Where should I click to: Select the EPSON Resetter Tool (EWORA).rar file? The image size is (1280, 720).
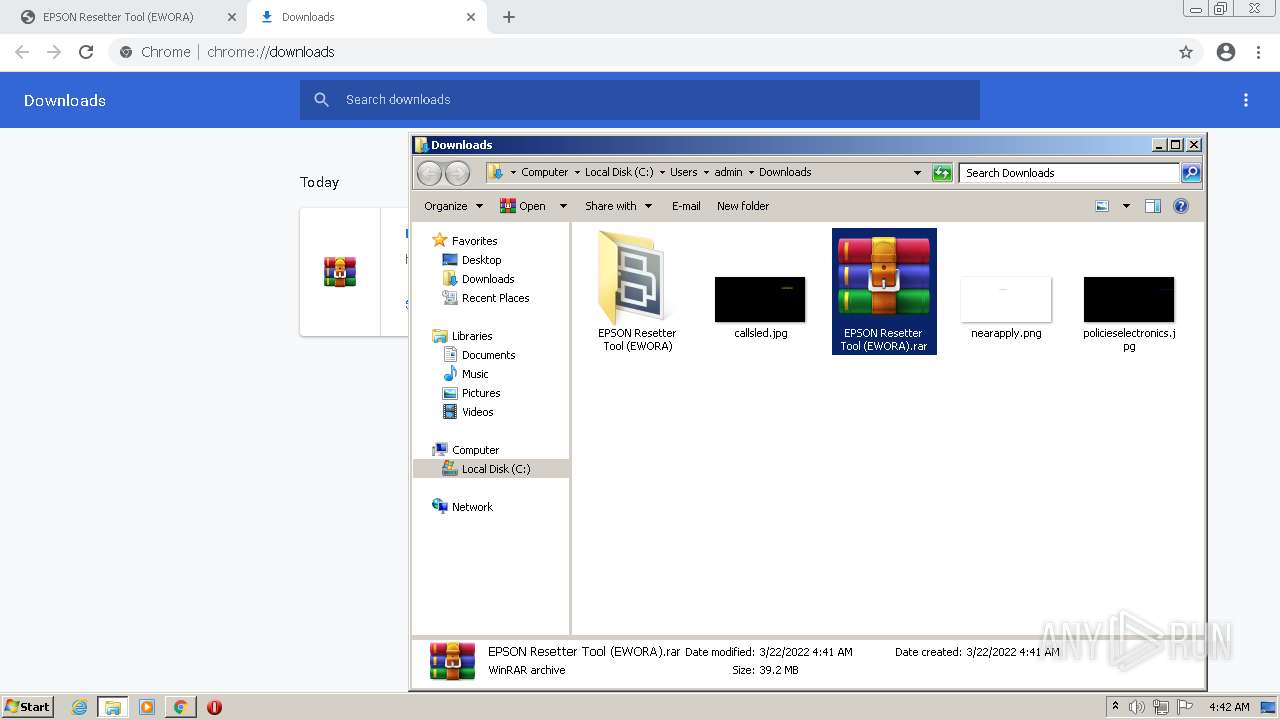(884, 291)
